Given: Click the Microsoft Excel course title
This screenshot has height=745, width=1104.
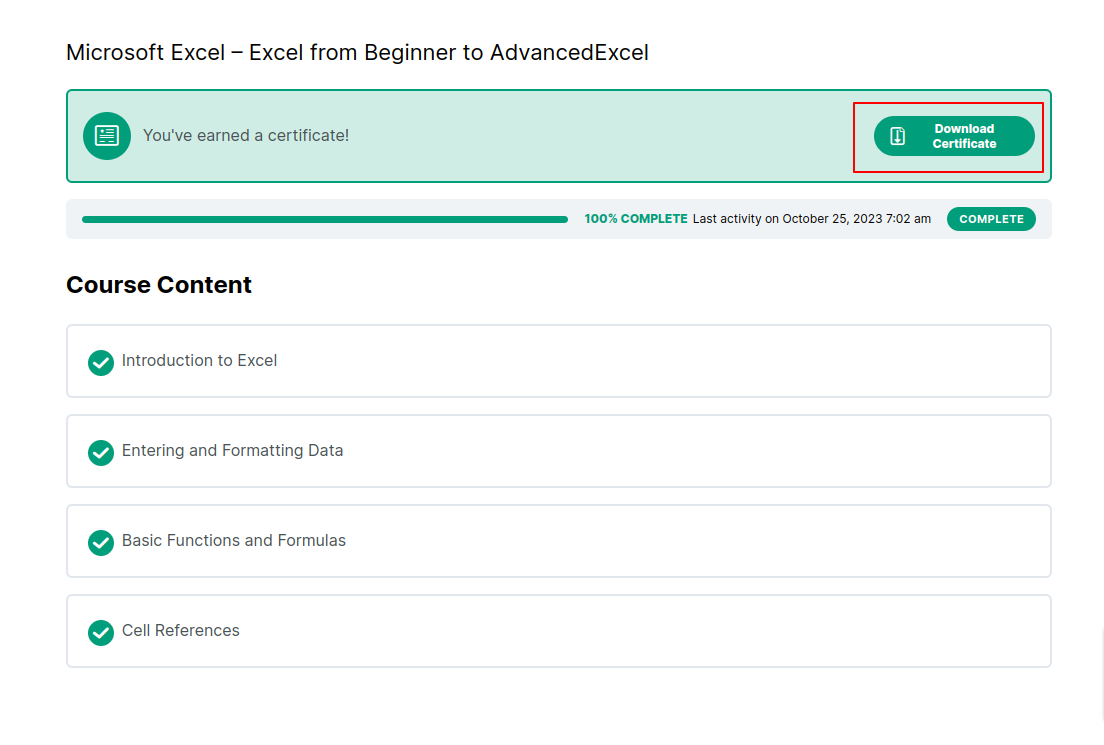Looking at the screenshot, I should [357, 53].
